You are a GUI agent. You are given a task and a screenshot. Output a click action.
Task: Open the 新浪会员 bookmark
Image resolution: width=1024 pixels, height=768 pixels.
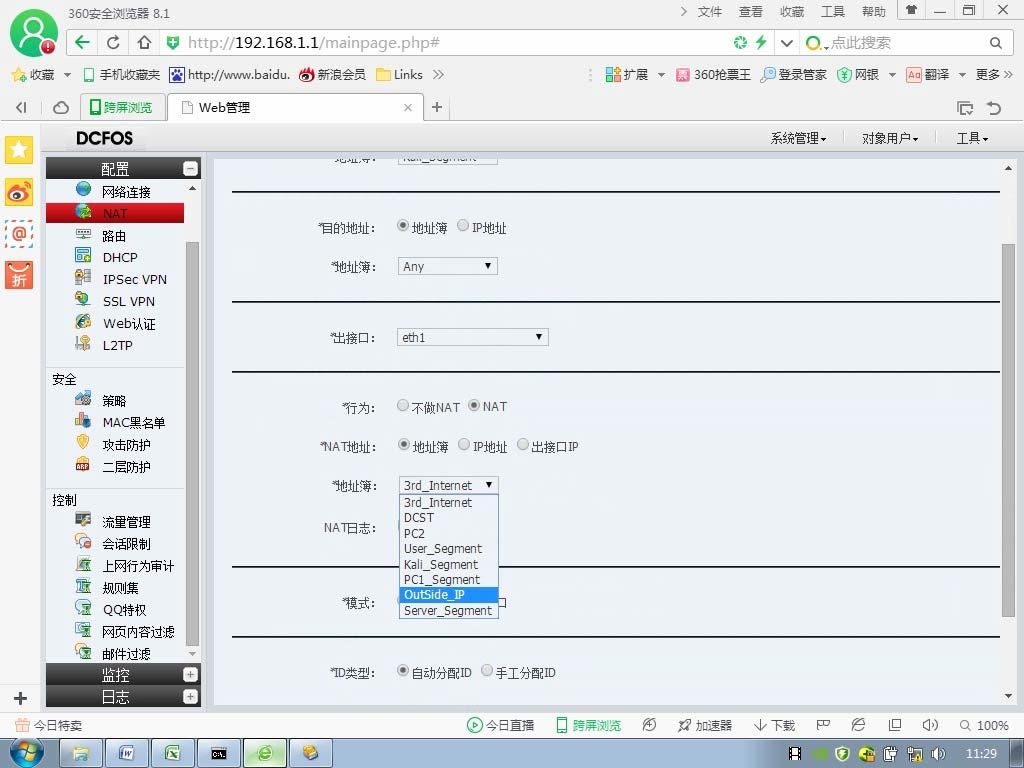click(332, 74)
